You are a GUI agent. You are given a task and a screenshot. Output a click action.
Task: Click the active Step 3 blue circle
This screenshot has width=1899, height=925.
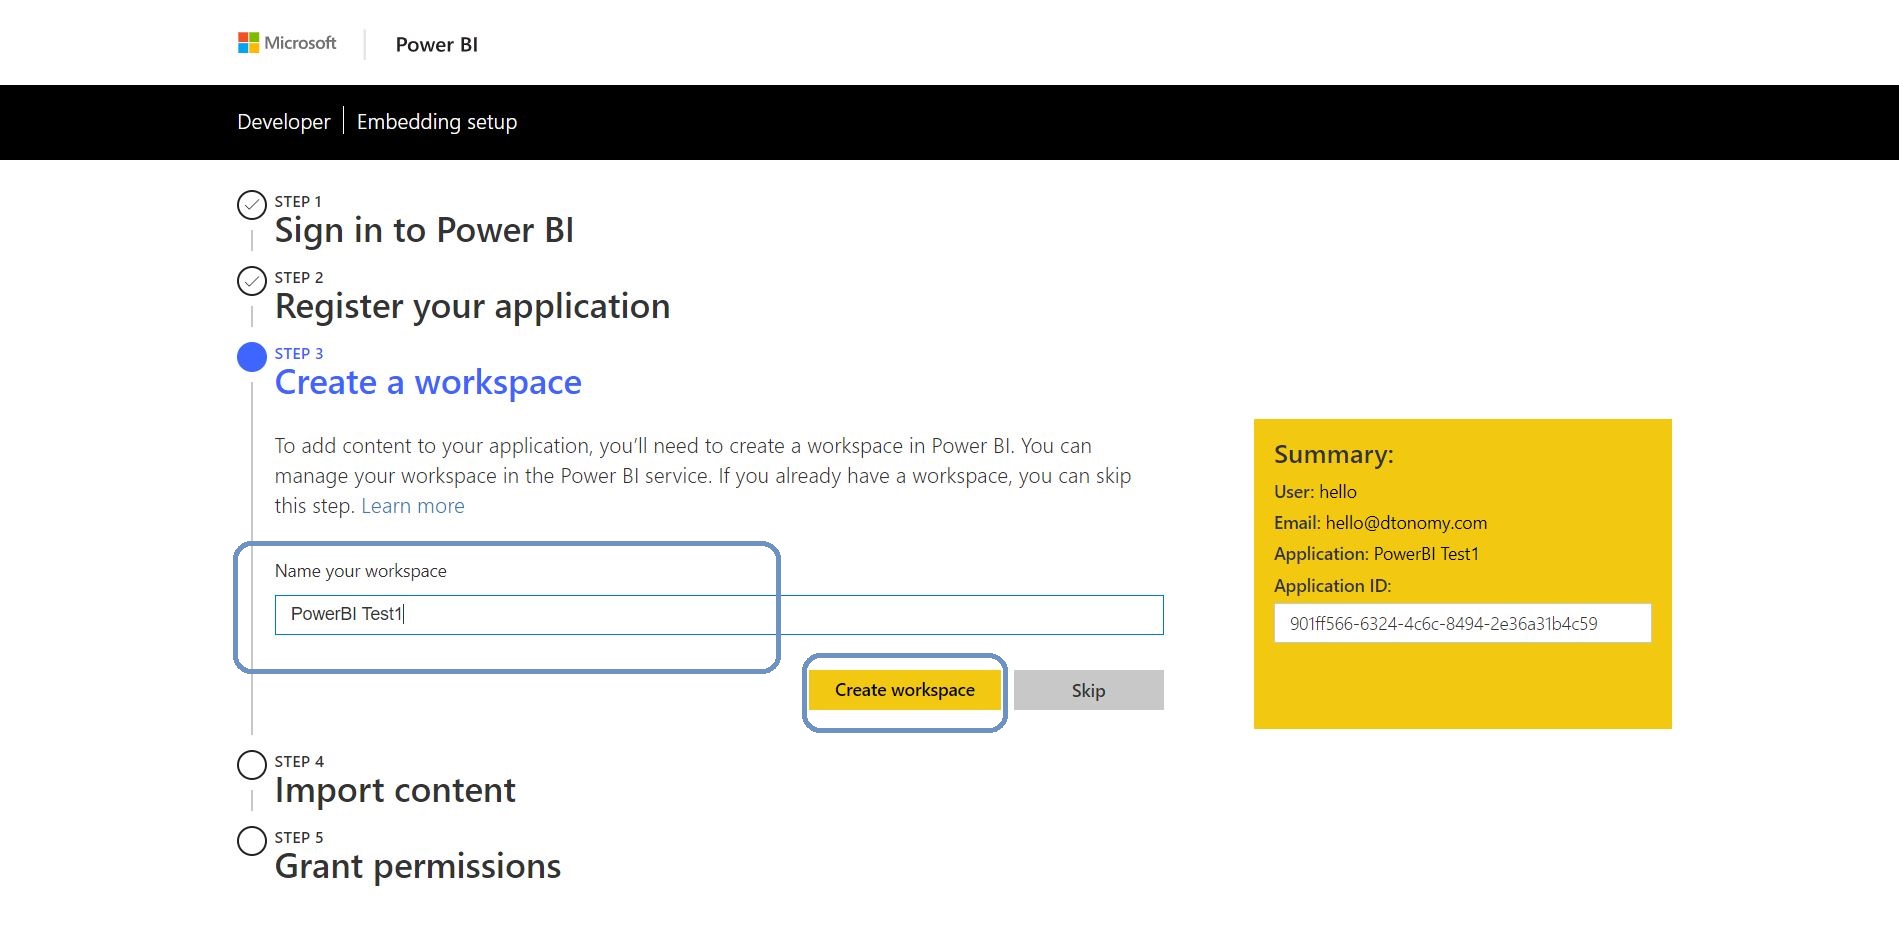click(x=252, y=357)
